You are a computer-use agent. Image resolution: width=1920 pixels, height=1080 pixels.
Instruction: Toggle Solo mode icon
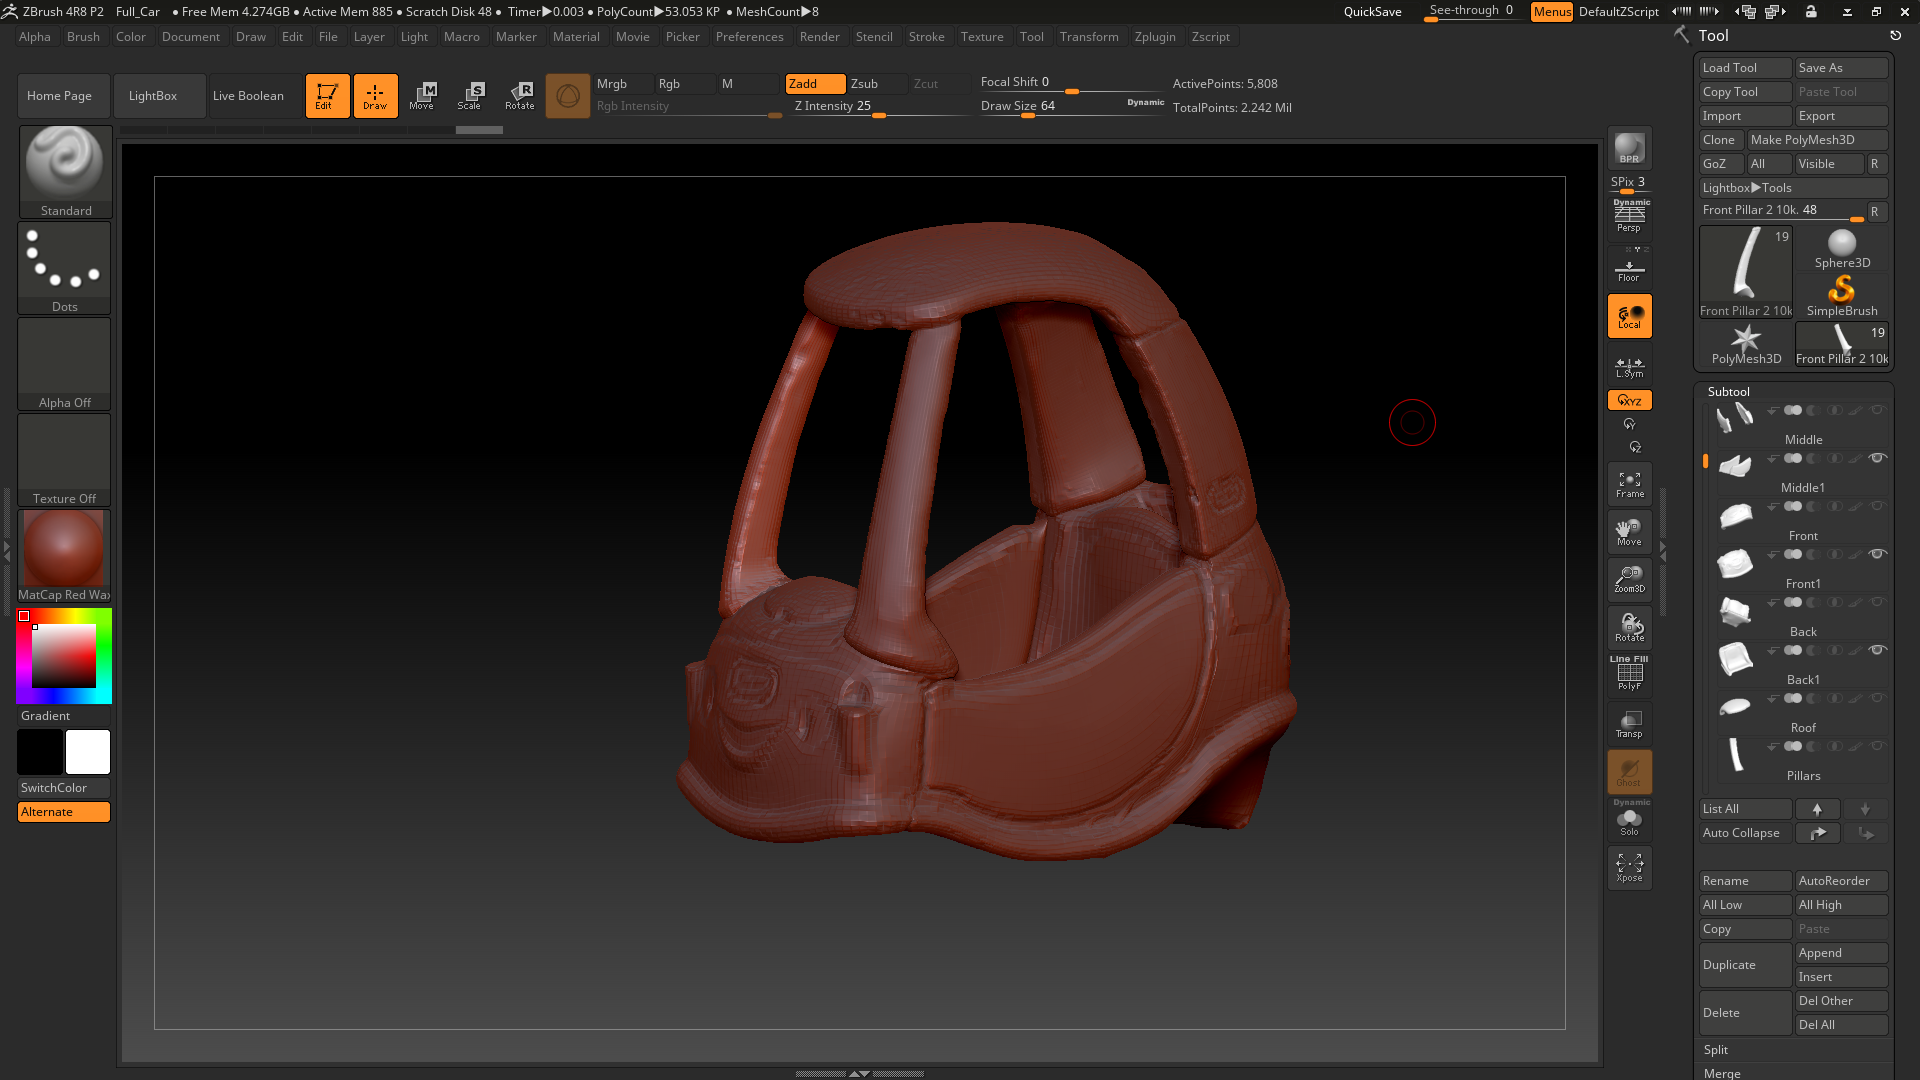click(1629, 820)
